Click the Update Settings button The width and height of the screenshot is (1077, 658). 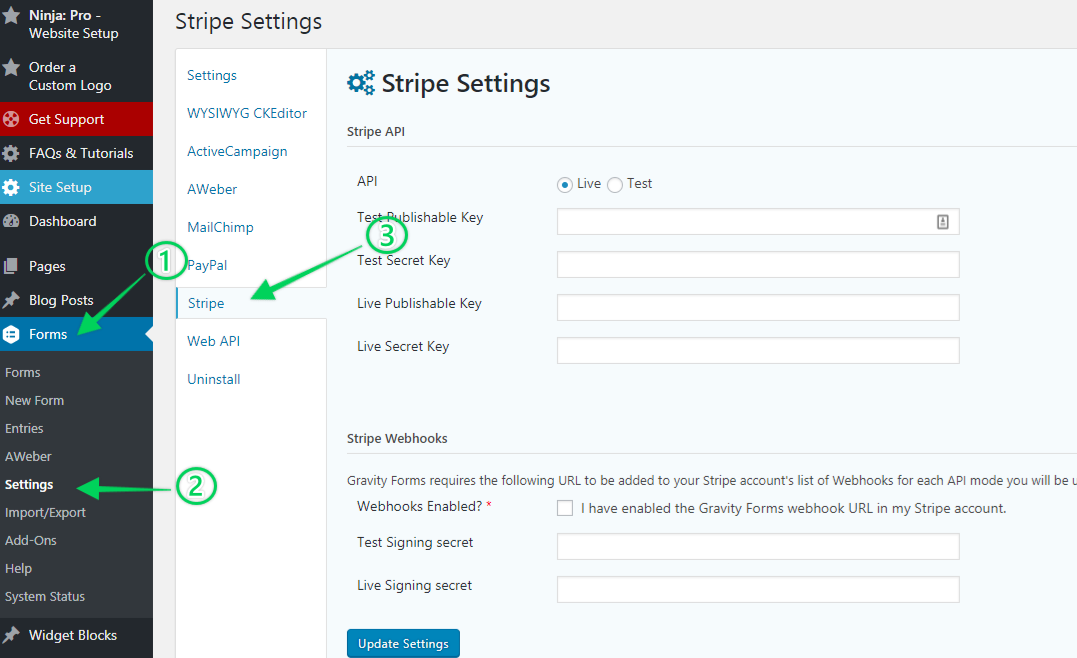click(403, 644)
